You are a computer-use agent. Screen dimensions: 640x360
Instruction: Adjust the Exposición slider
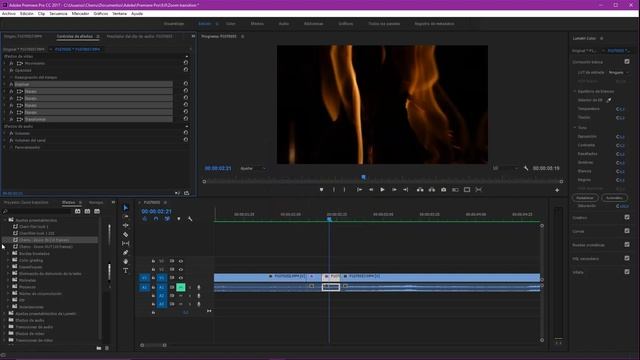(x=620, y=136)
